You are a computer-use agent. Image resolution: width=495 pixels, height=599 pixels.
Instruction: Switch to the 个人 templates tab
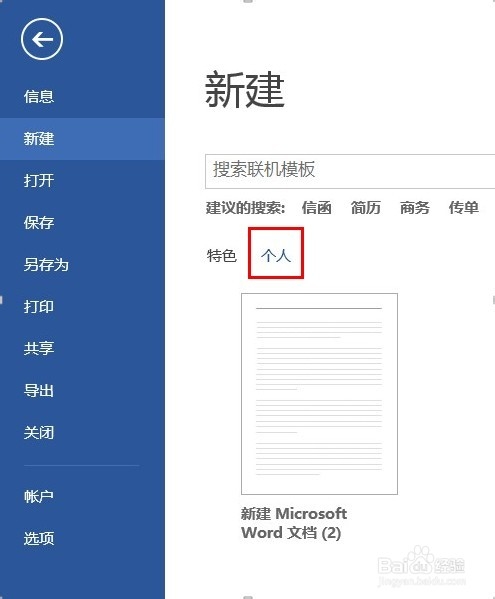[276, 255]
